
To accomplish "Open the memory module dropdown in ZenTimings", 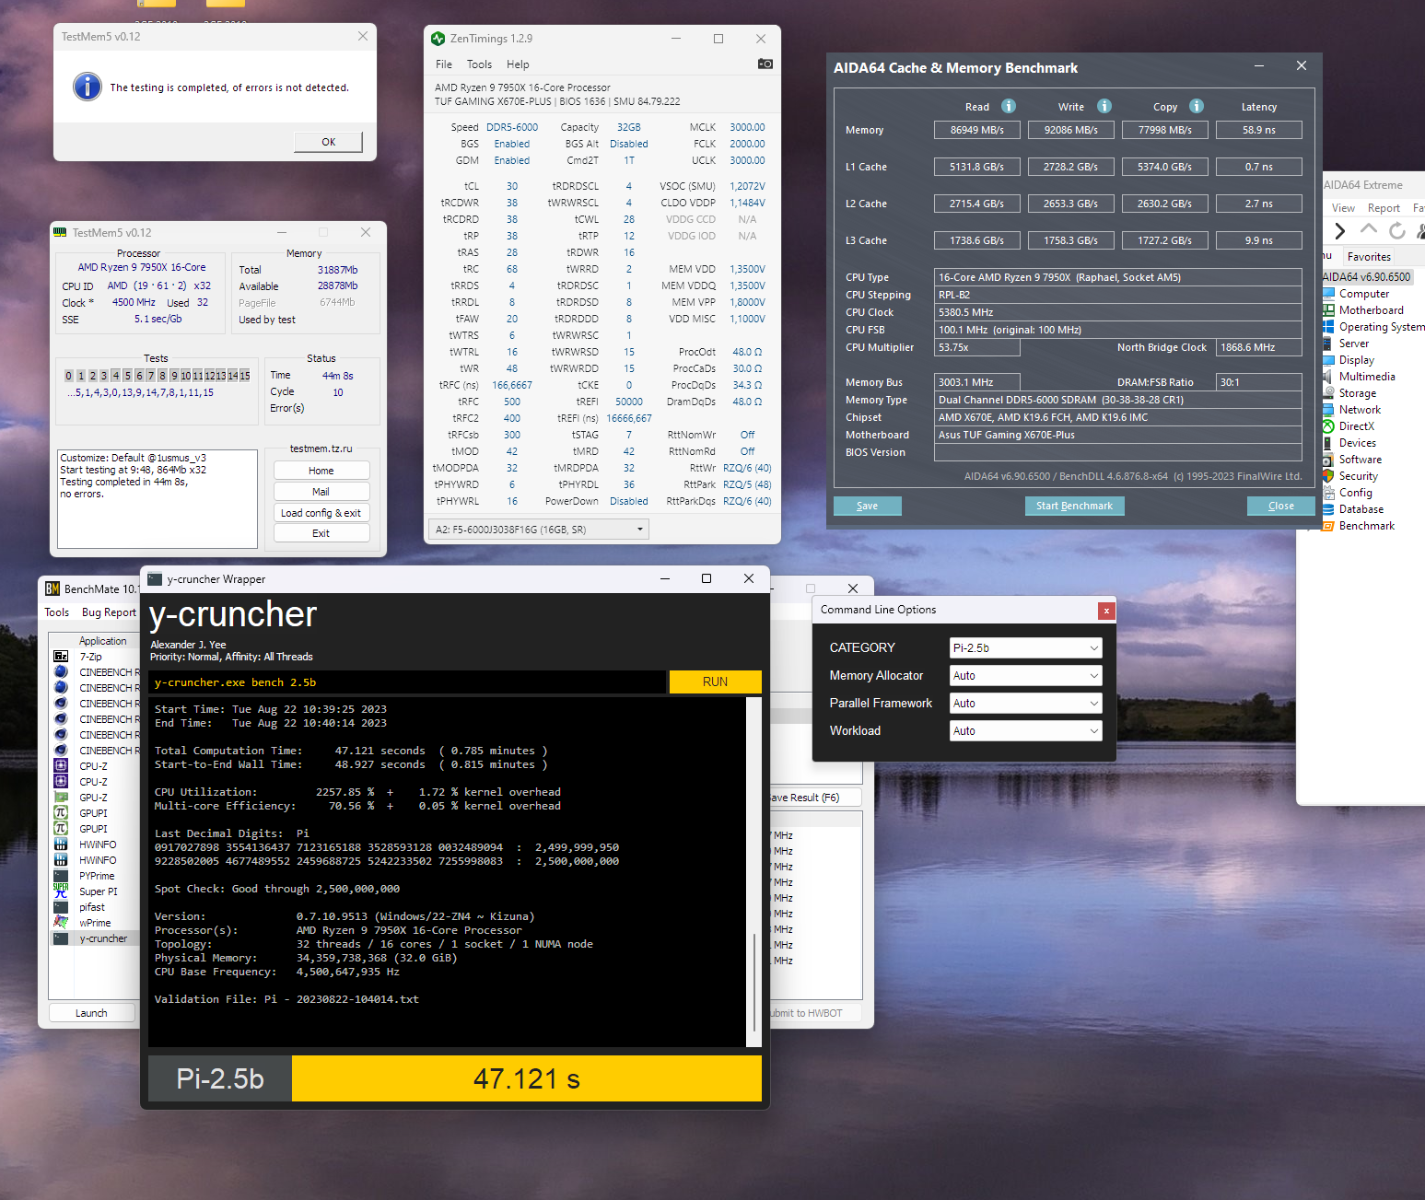I will click(x=539, y=529).
